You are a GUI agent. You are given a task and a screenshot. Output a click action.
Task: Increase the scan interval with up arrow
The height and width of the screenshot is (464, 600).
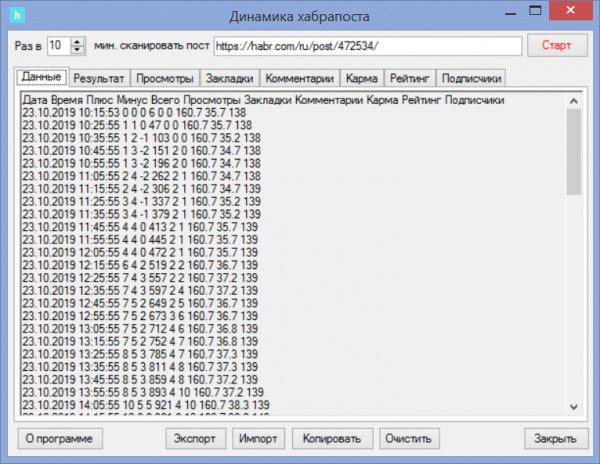[77, 42]
